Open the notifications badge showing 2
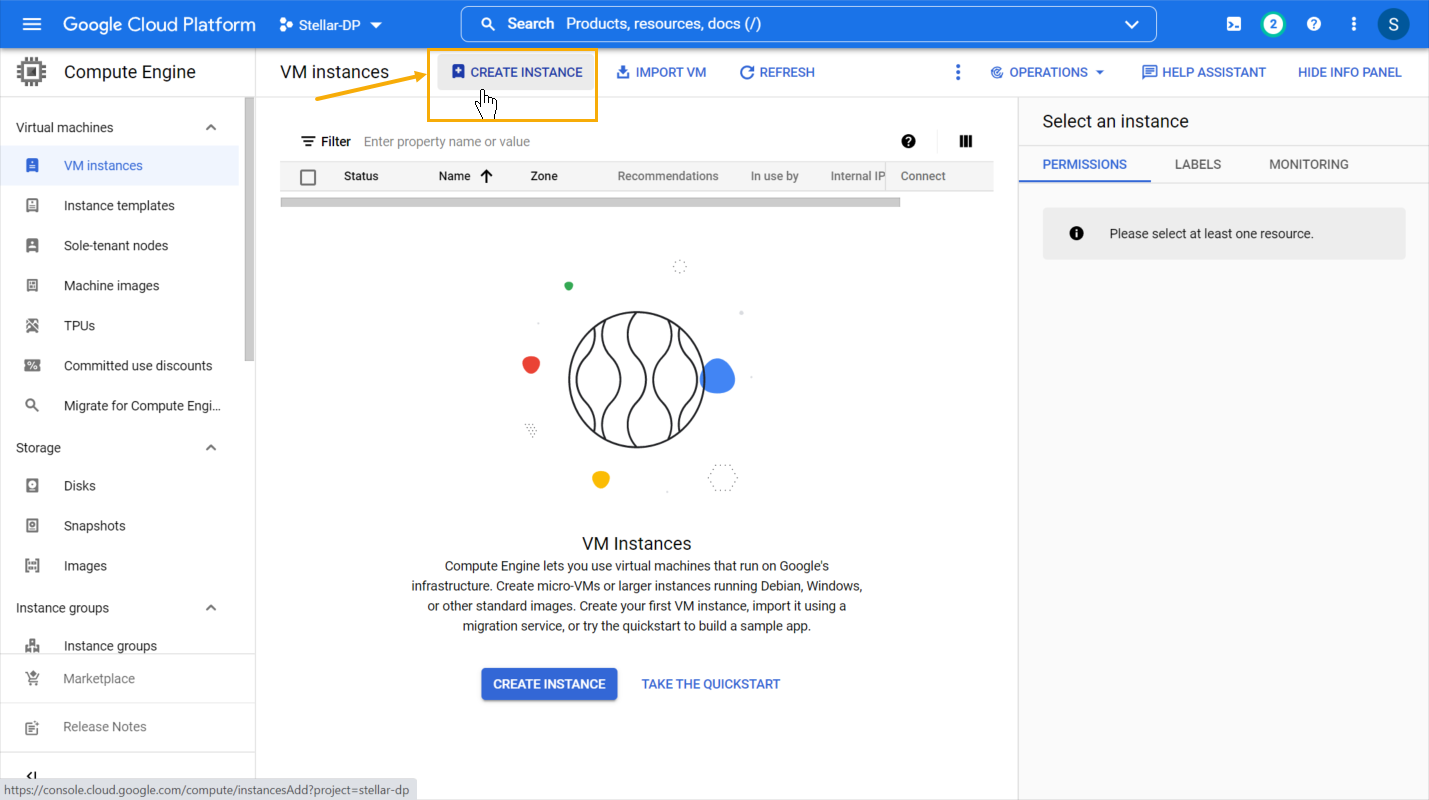1429x800 pixels. [x=1273, y=24]
